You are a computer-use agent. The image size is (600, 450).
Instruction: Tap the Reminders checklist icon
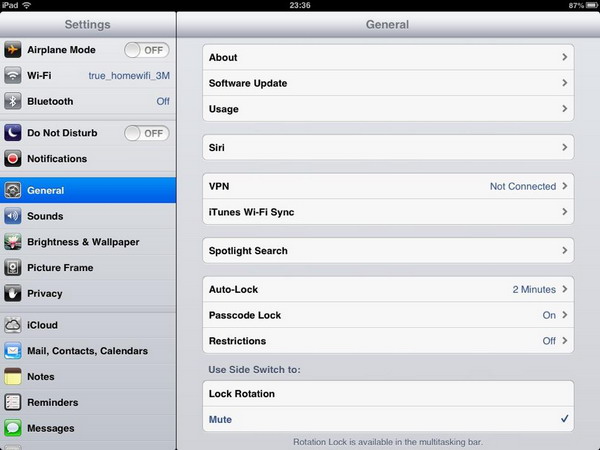[x=13, y=402]
